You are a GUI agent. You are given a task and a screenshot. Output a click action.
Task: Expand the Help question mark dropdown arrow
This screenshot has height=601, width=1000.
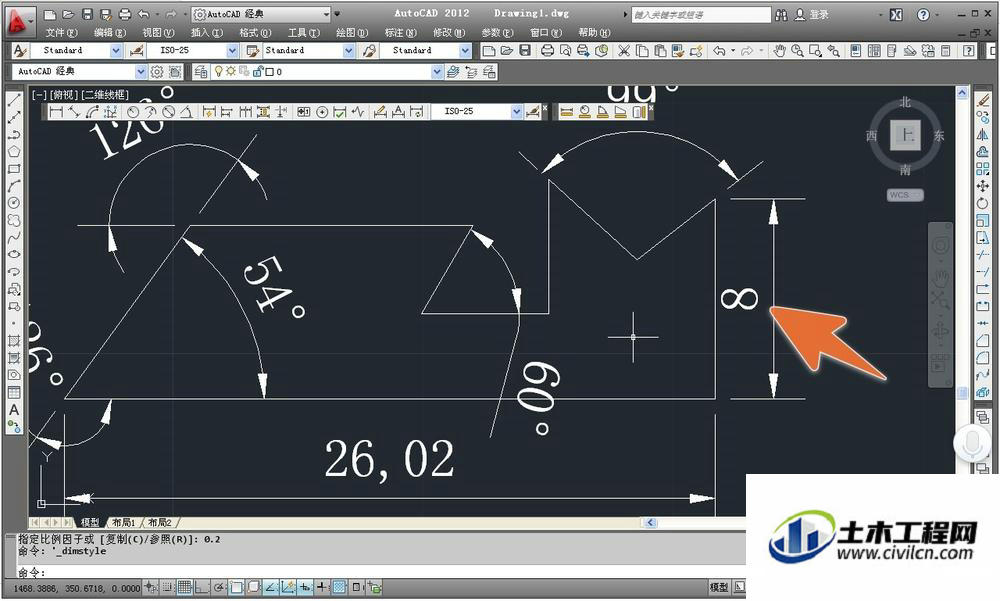pyautogui.click(x=938, y=15)
